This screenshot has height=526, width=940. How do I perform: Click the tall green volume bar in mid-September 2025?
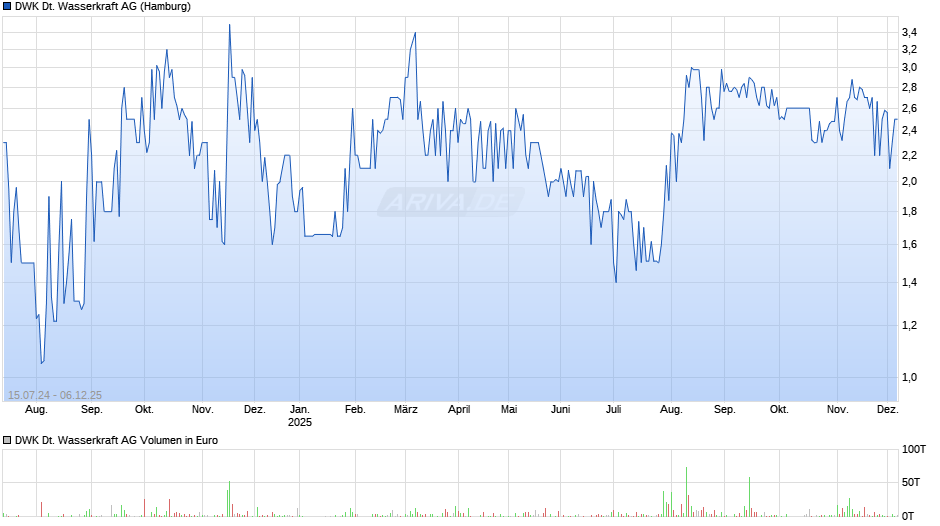point(749,497)
